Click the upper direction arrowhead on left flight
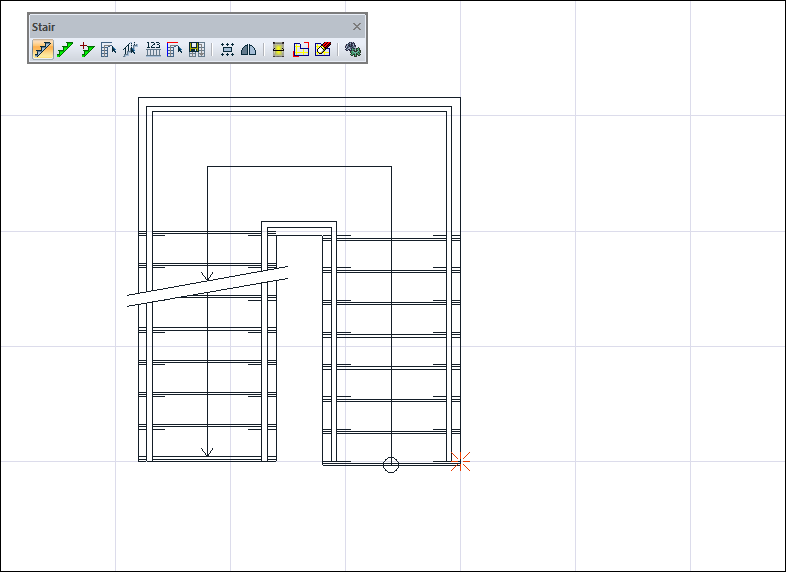The width and height of the screenshot is (786, 572). click(x=208, y=276)
